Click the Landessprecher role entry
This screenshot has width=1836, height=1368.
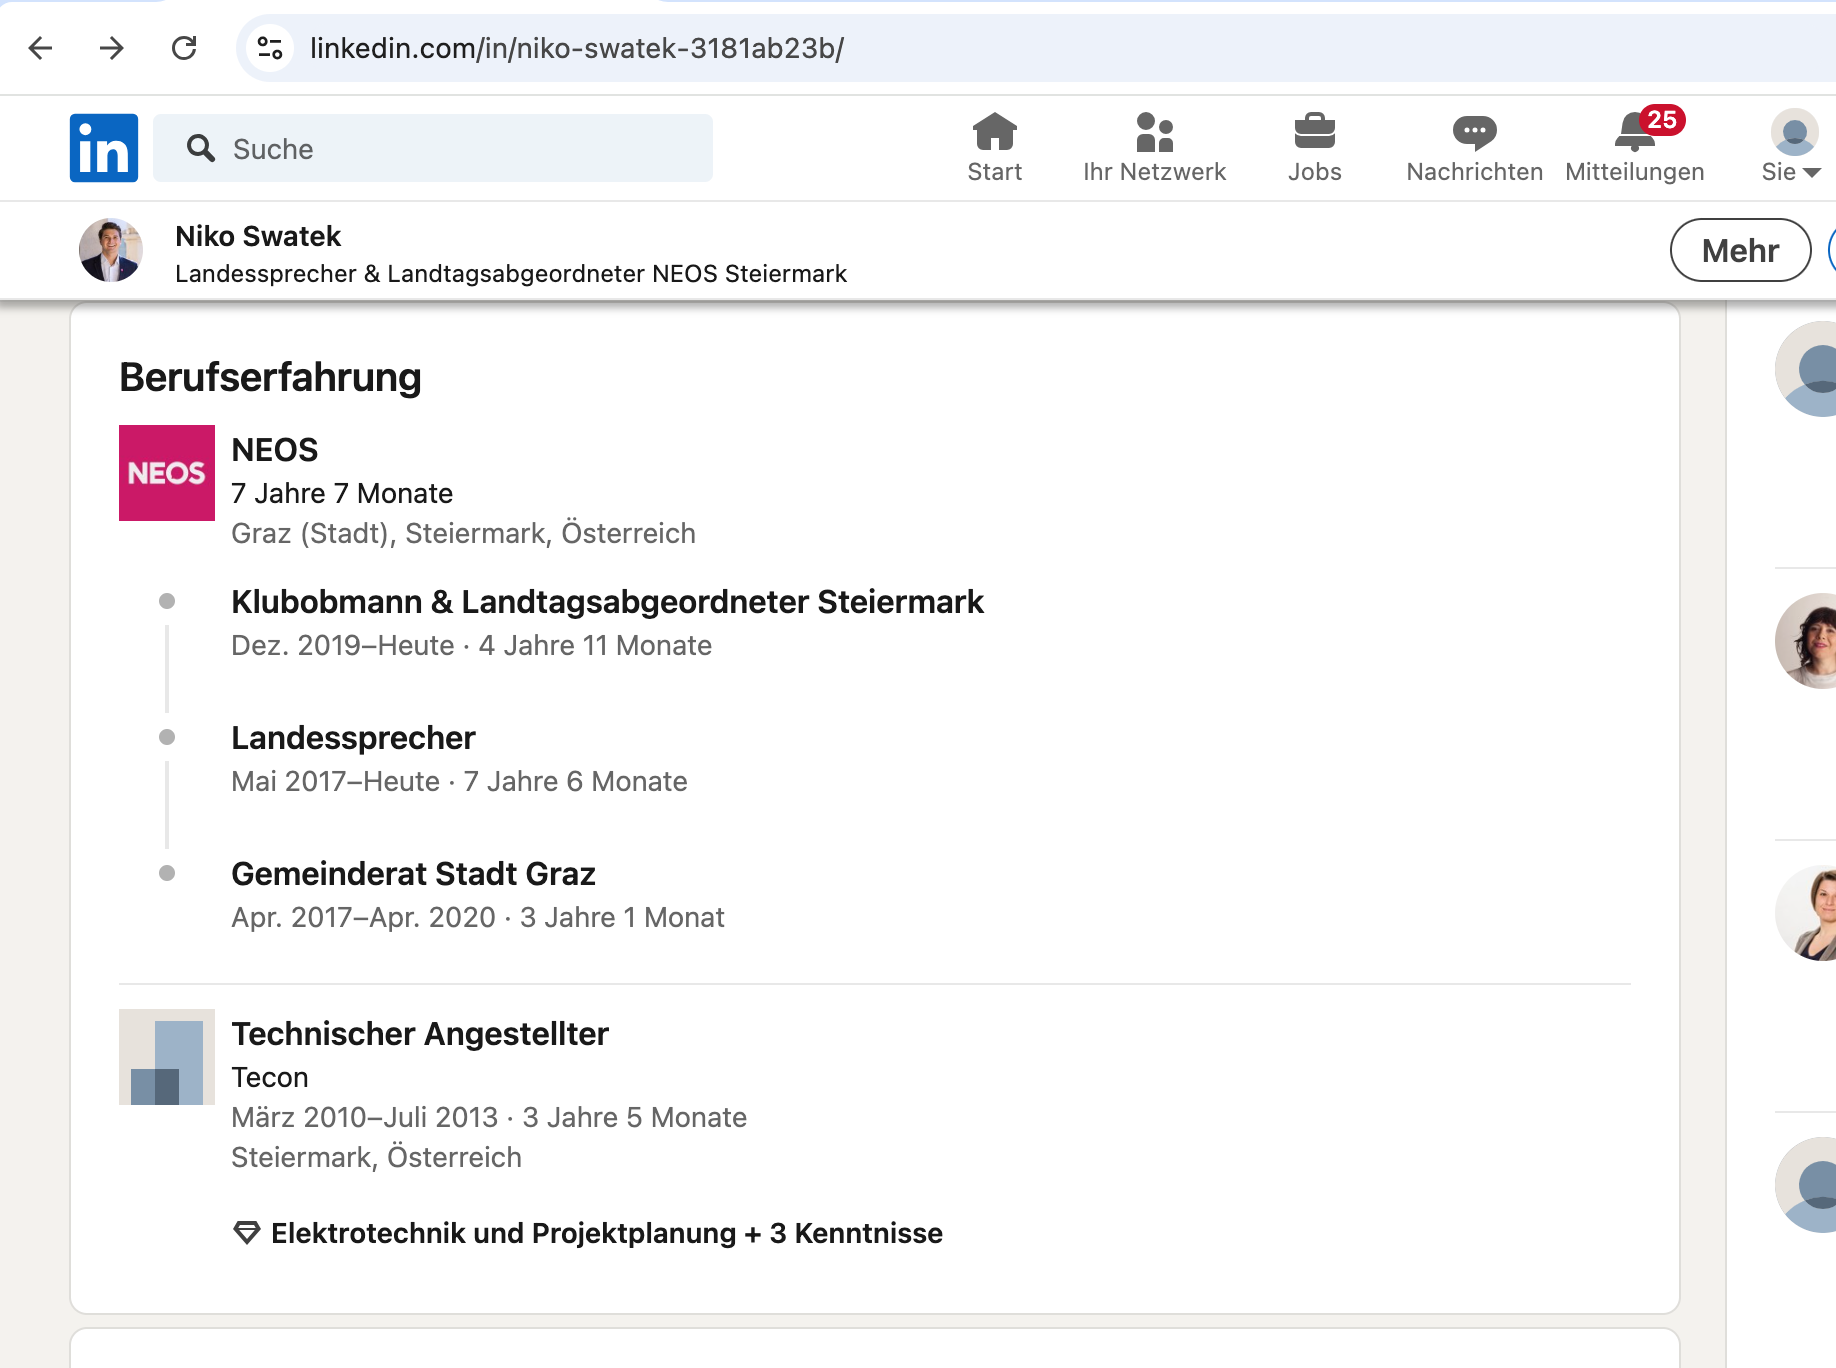353,738
